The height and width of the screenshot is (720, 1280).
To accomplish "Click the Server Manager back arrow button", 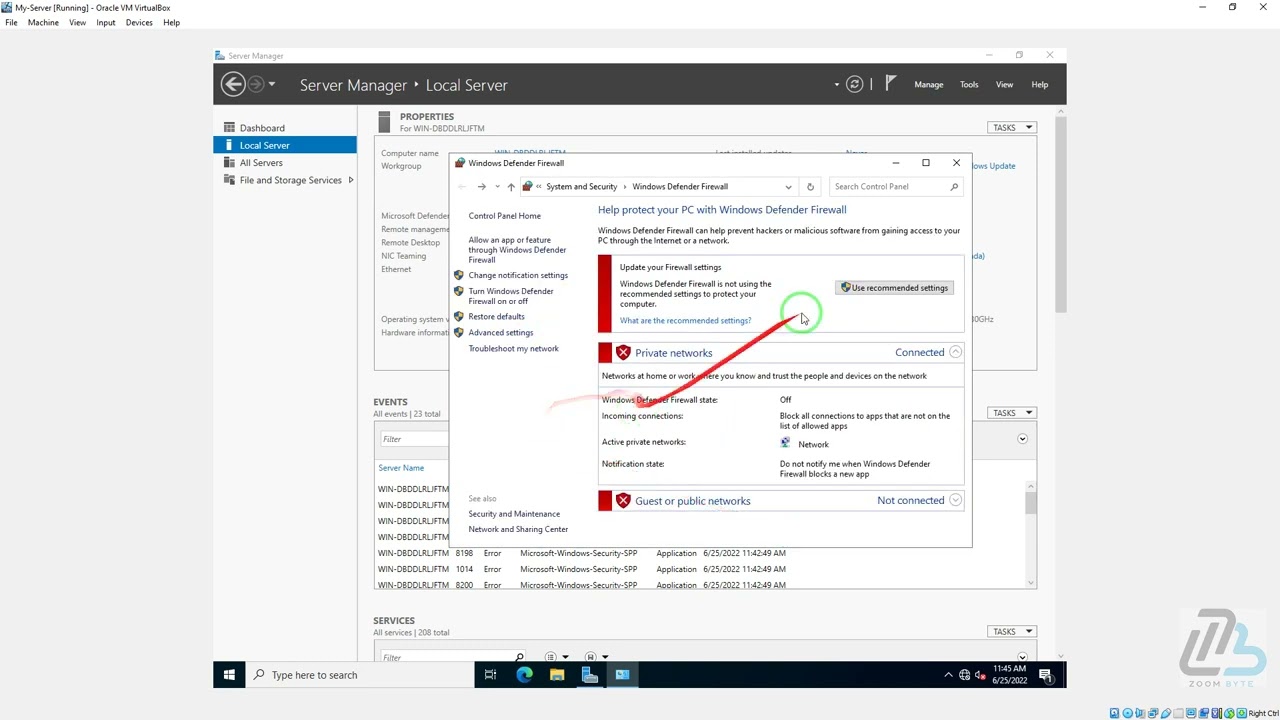I will point(233,85).
